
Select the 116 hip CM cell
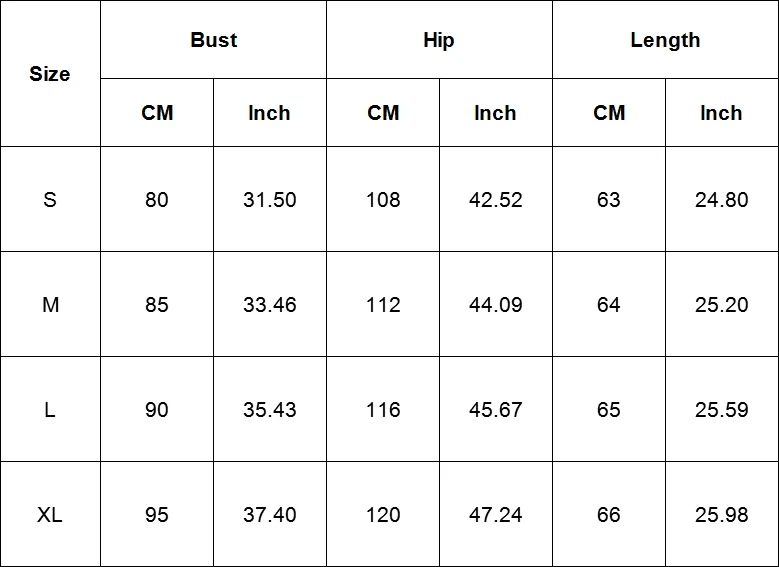(383, 409)
